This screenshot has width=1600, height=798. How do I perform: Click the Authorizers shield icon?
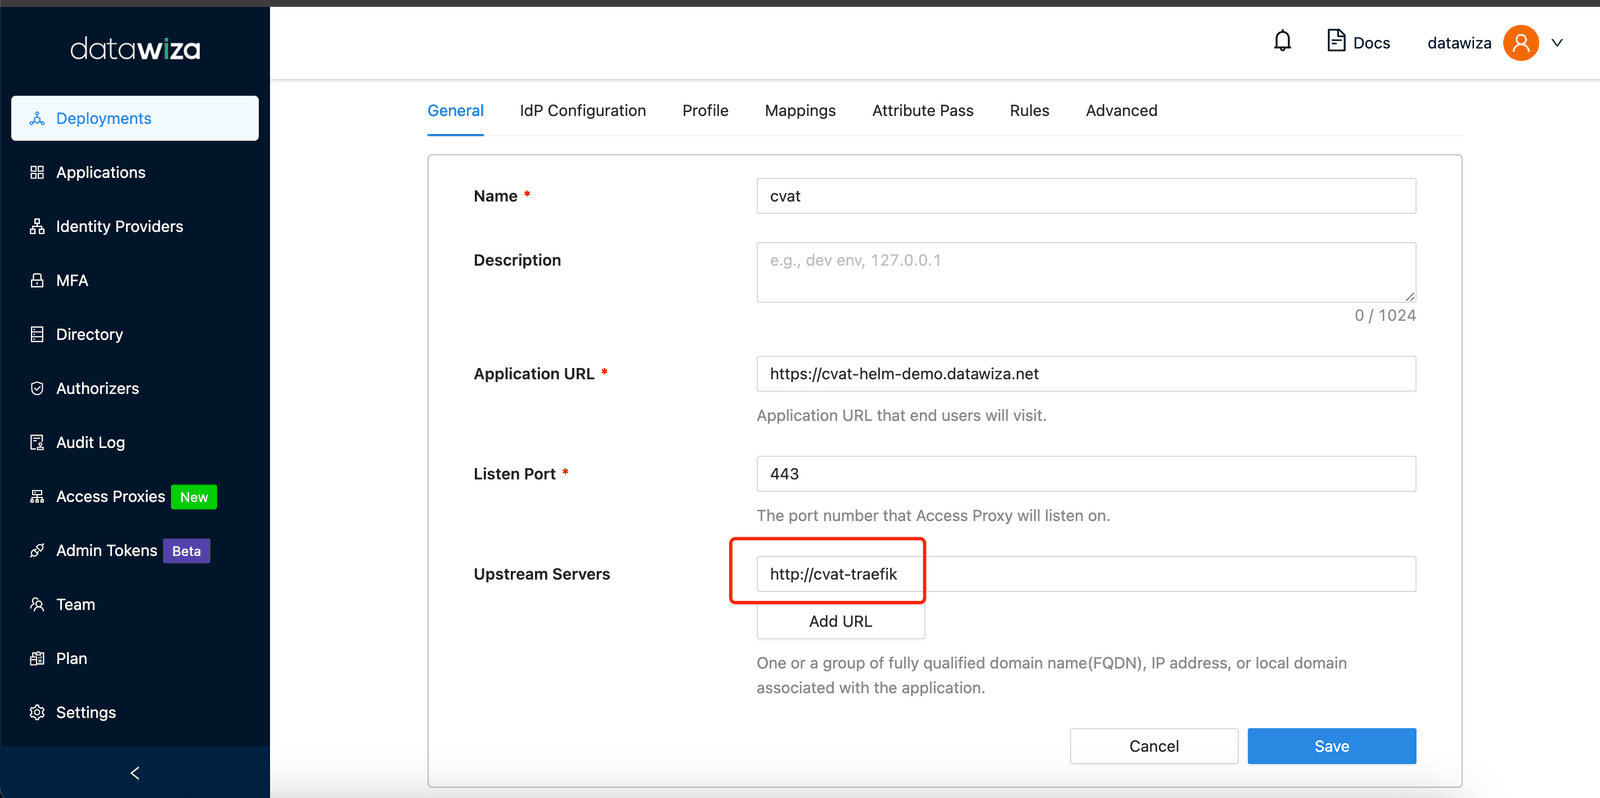pyautogui.click(x=37, y=388)
